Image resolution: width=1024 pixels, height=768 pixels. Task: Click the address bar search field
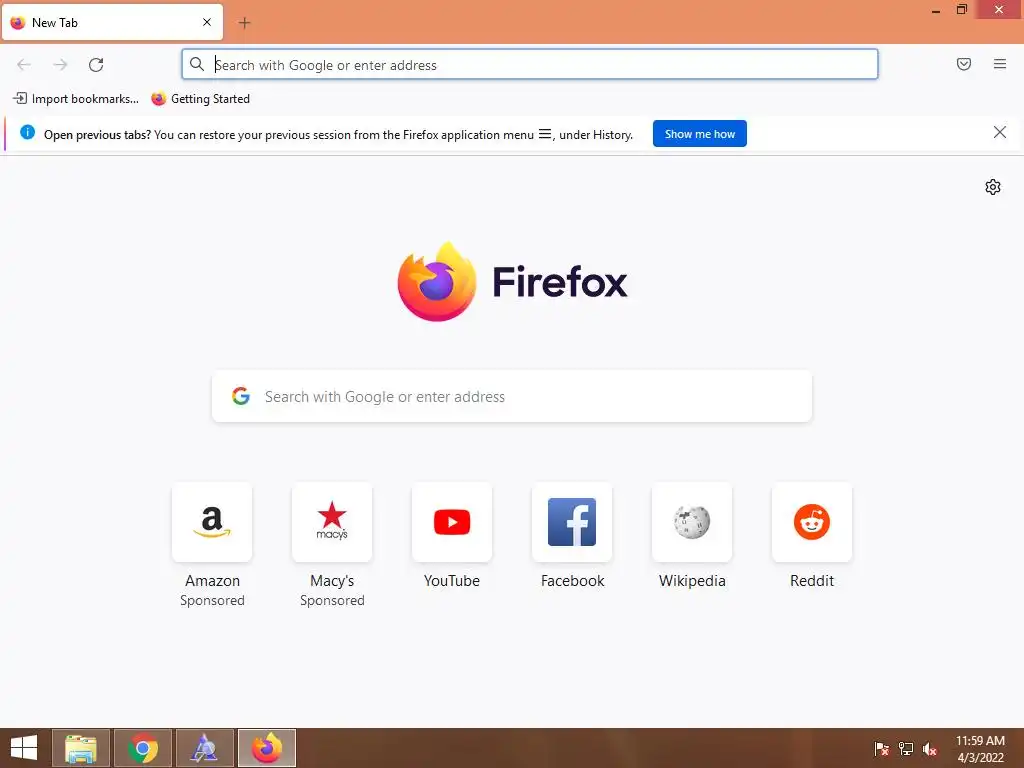click(530, 65)
